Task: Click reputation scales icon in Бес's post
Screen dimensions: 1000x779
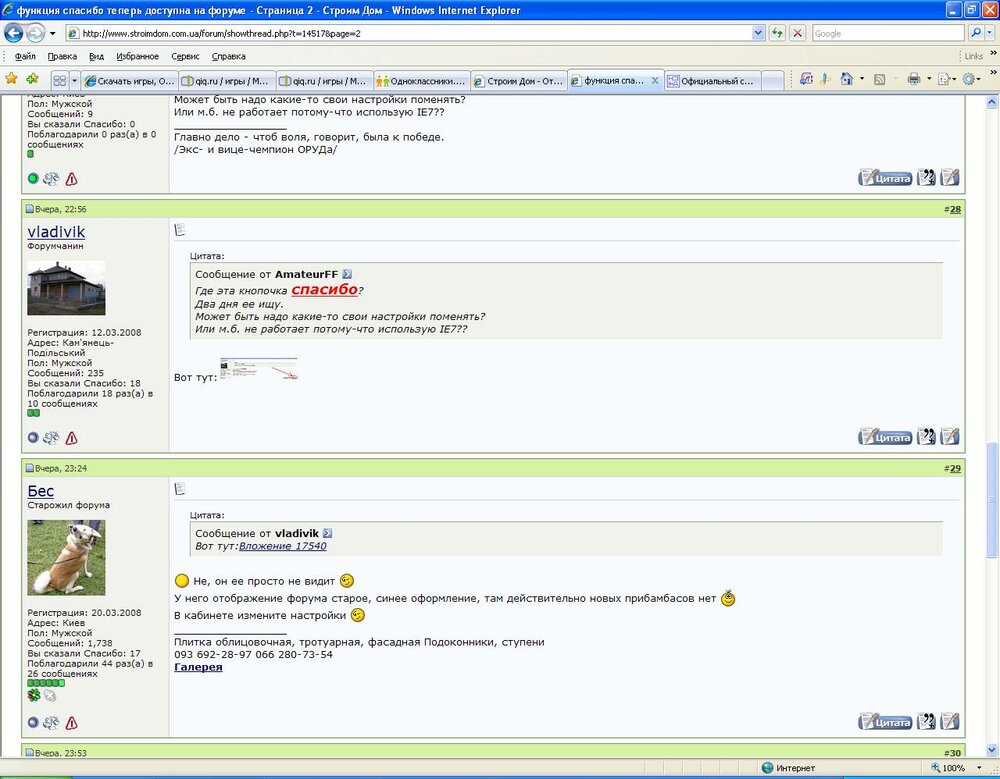Action: (51, 722)
